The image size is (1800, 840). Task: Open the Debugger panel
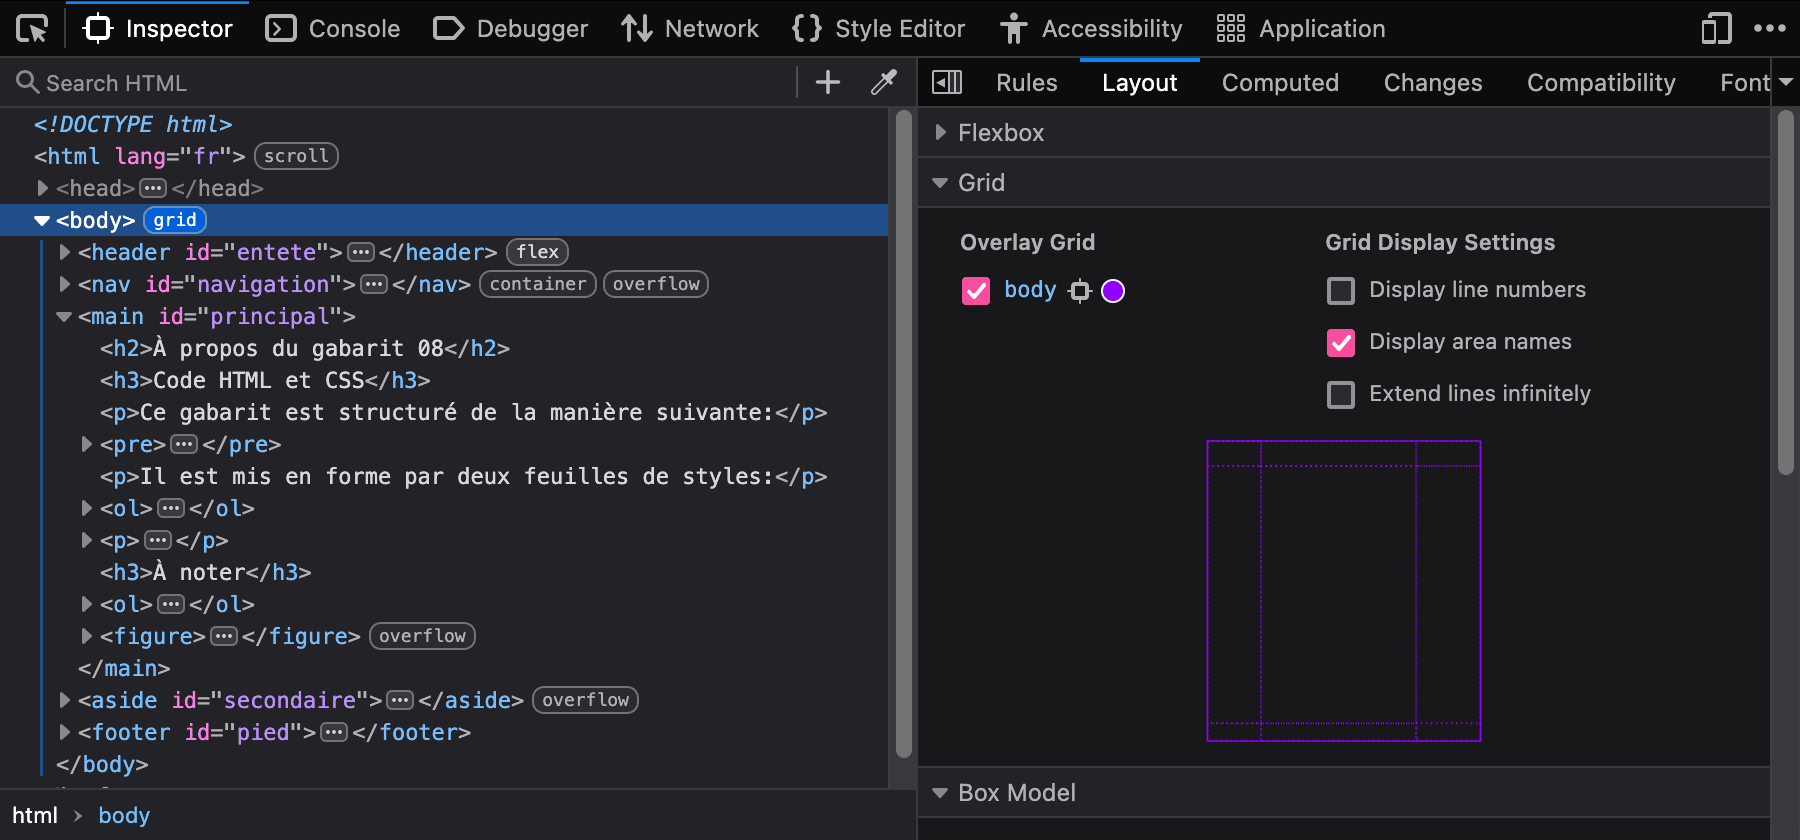510,29
